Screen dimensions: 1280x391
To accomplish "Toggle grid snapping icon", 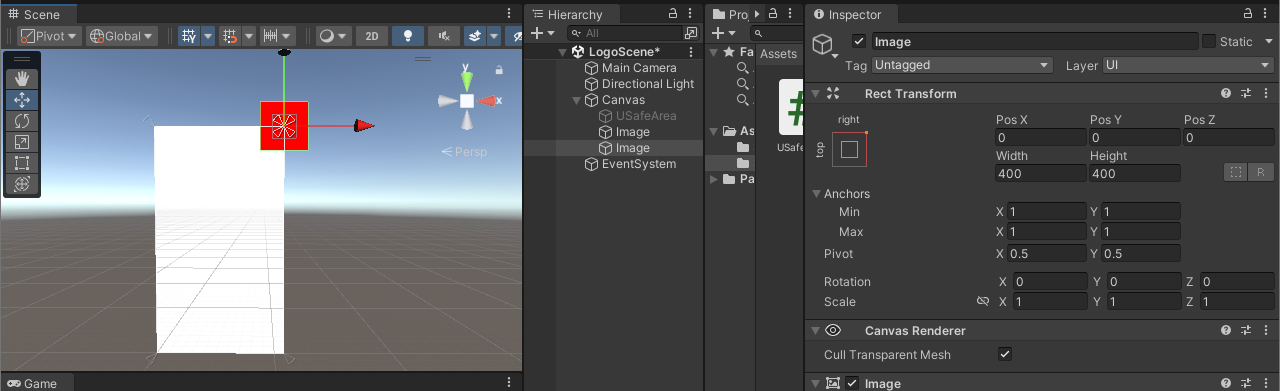I will coord(229,36).
